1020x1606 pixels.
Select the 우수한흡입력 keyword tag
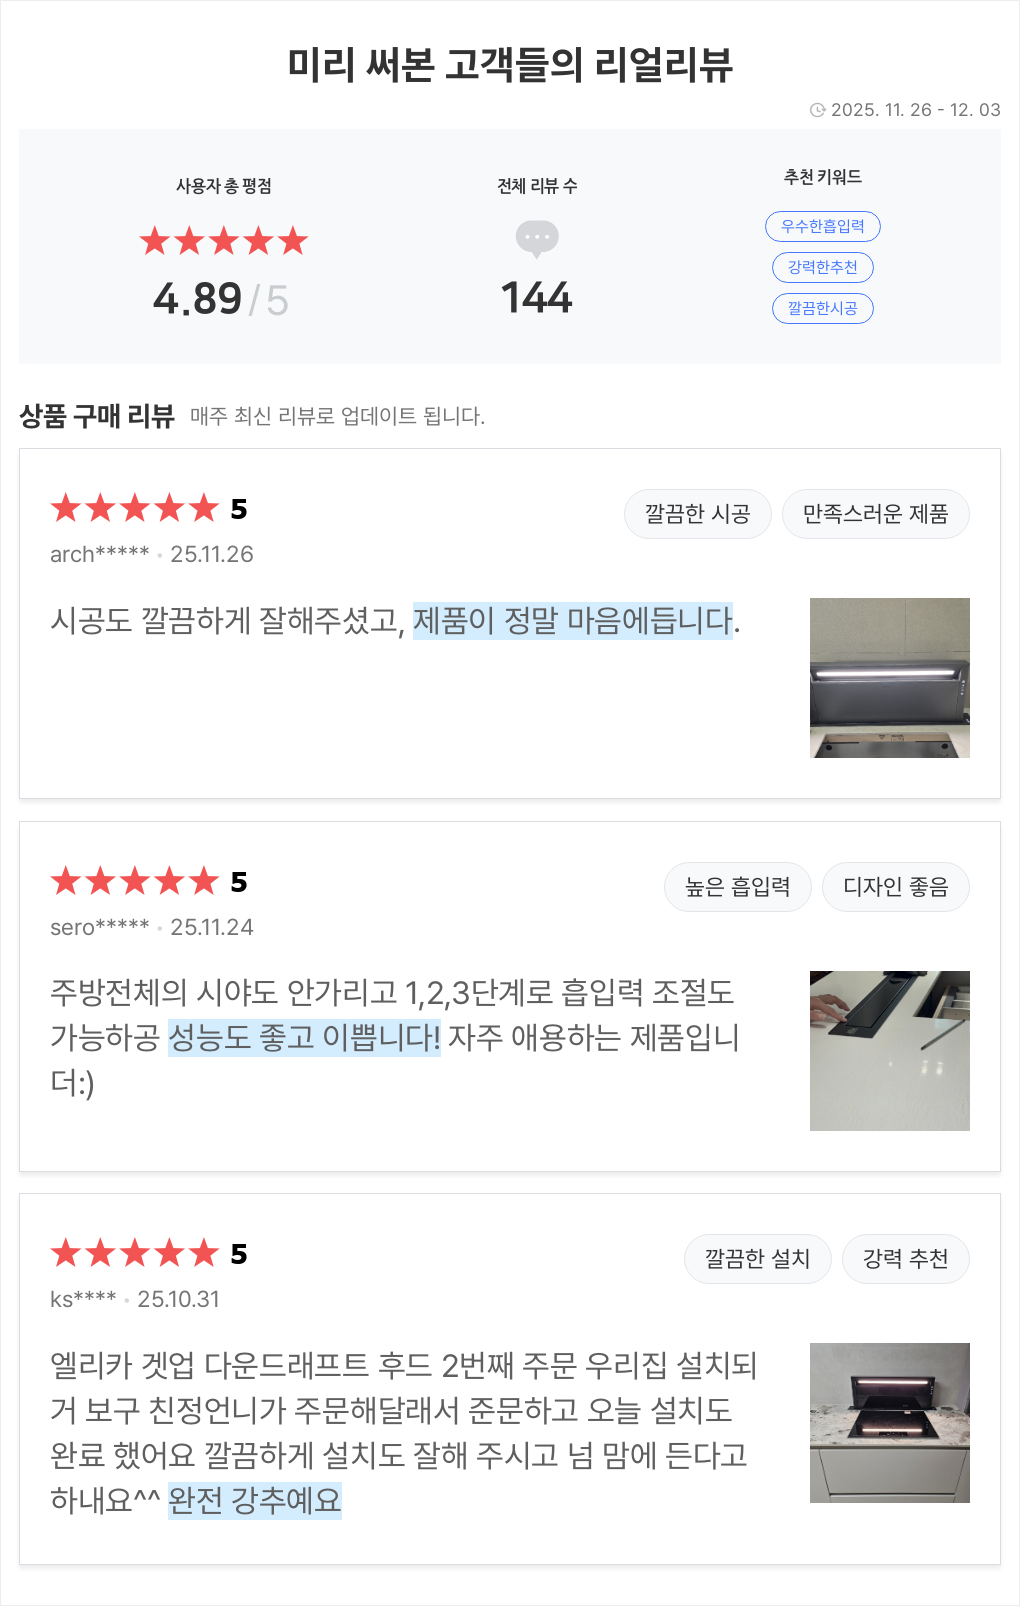822,226
